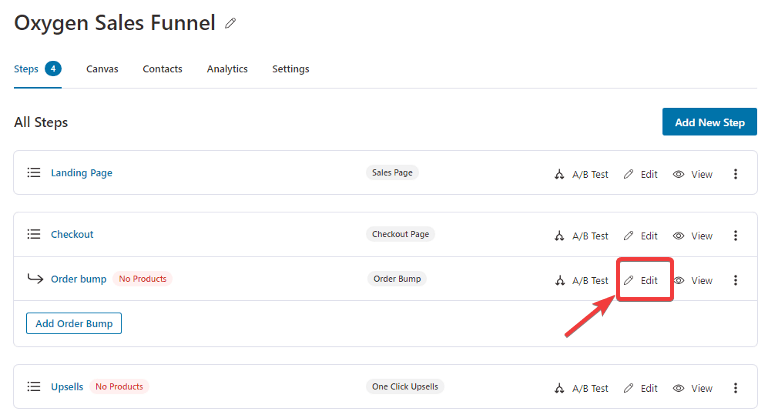This screenshot has height=418, width=768.
Task: Click the drag handle icon for Upsells
Action: [34, 387]
